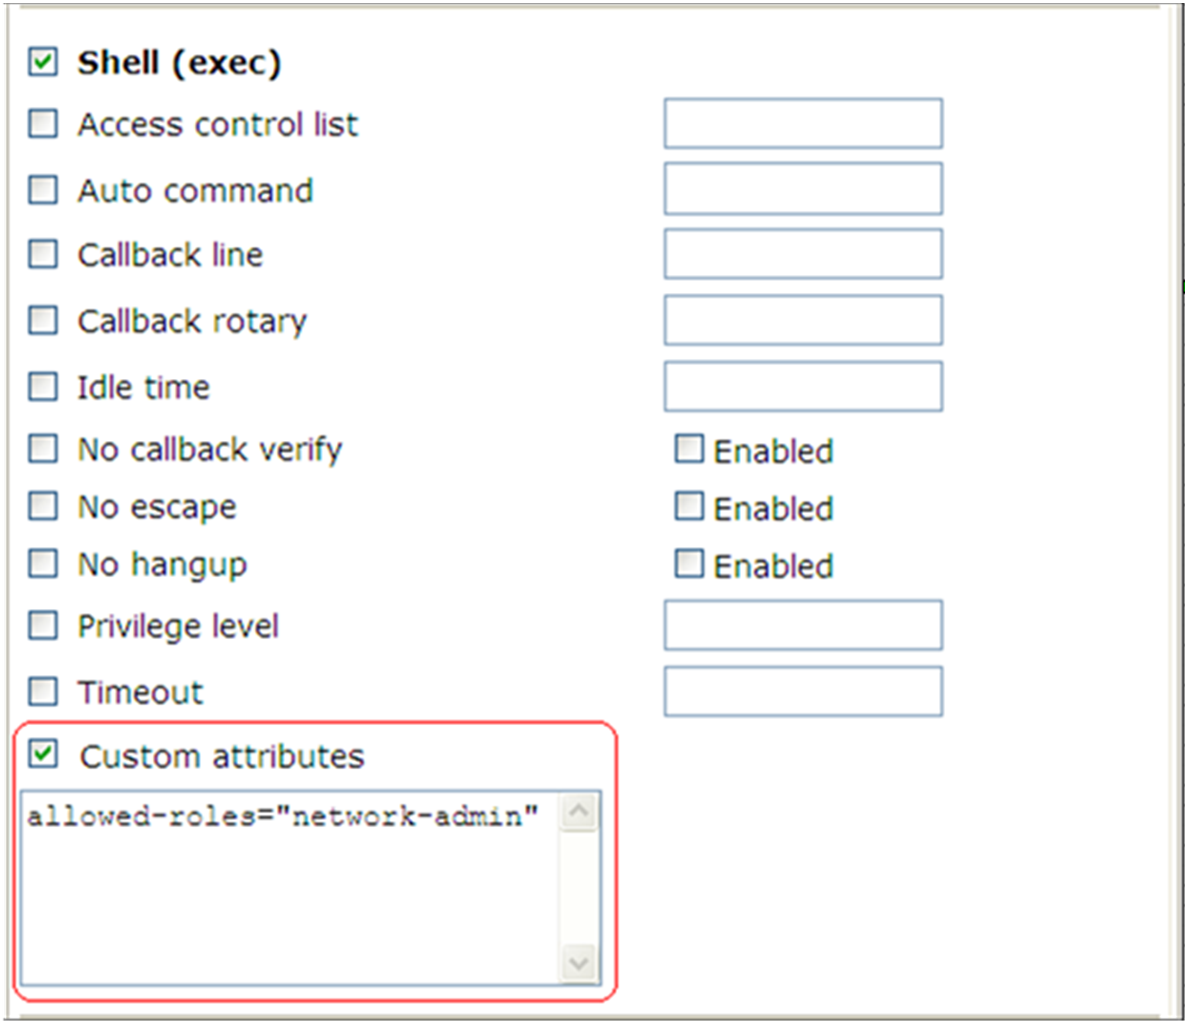Tick the Privilege level checkbox
The image size is (1190, 1026).
pyautogui.click(x=42, y=625)
